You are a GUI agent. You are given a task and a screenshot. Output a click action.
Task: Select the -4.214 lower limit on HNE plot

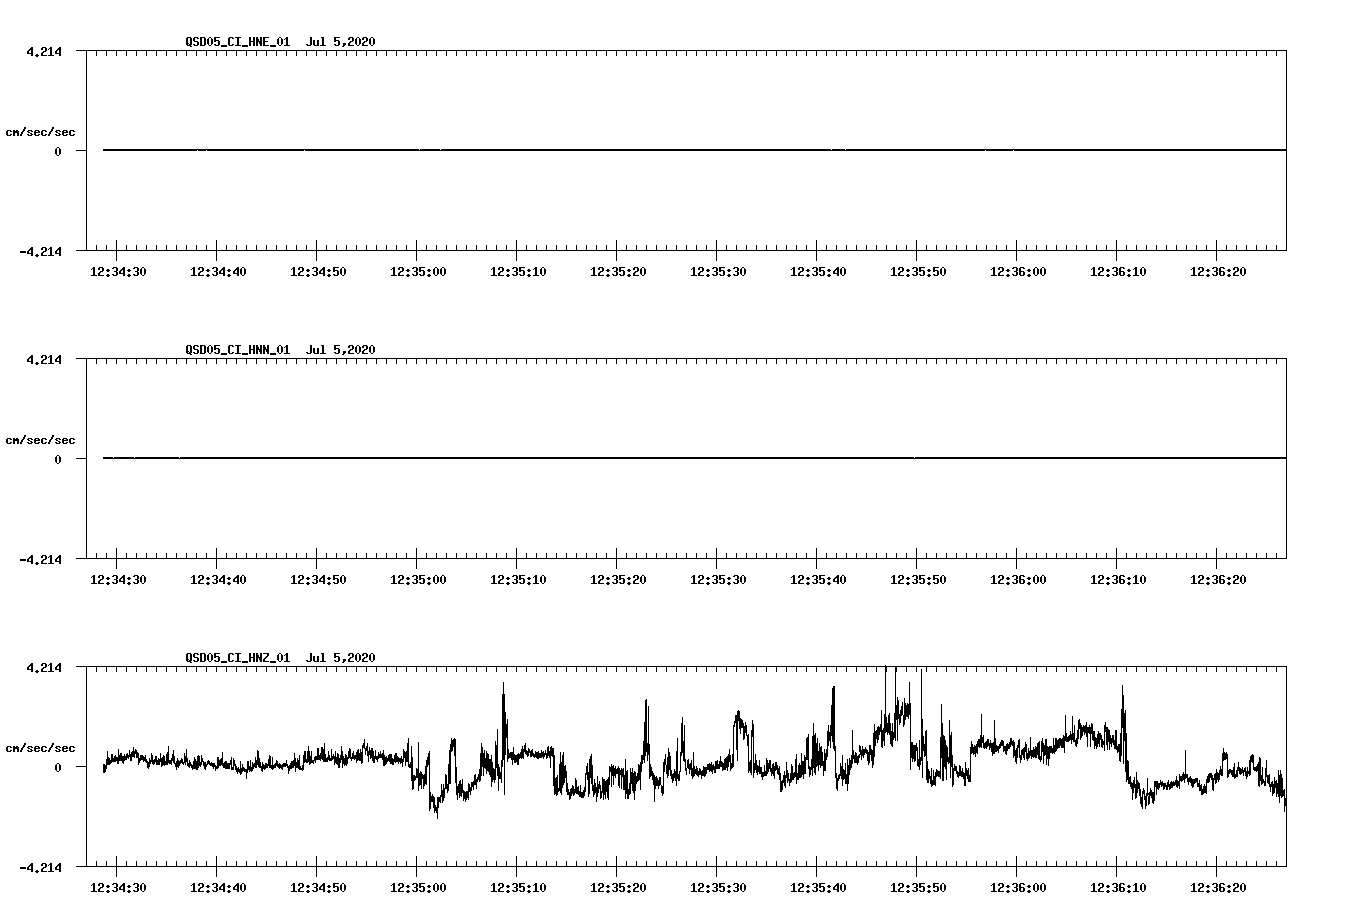click(x=40, y=252)
